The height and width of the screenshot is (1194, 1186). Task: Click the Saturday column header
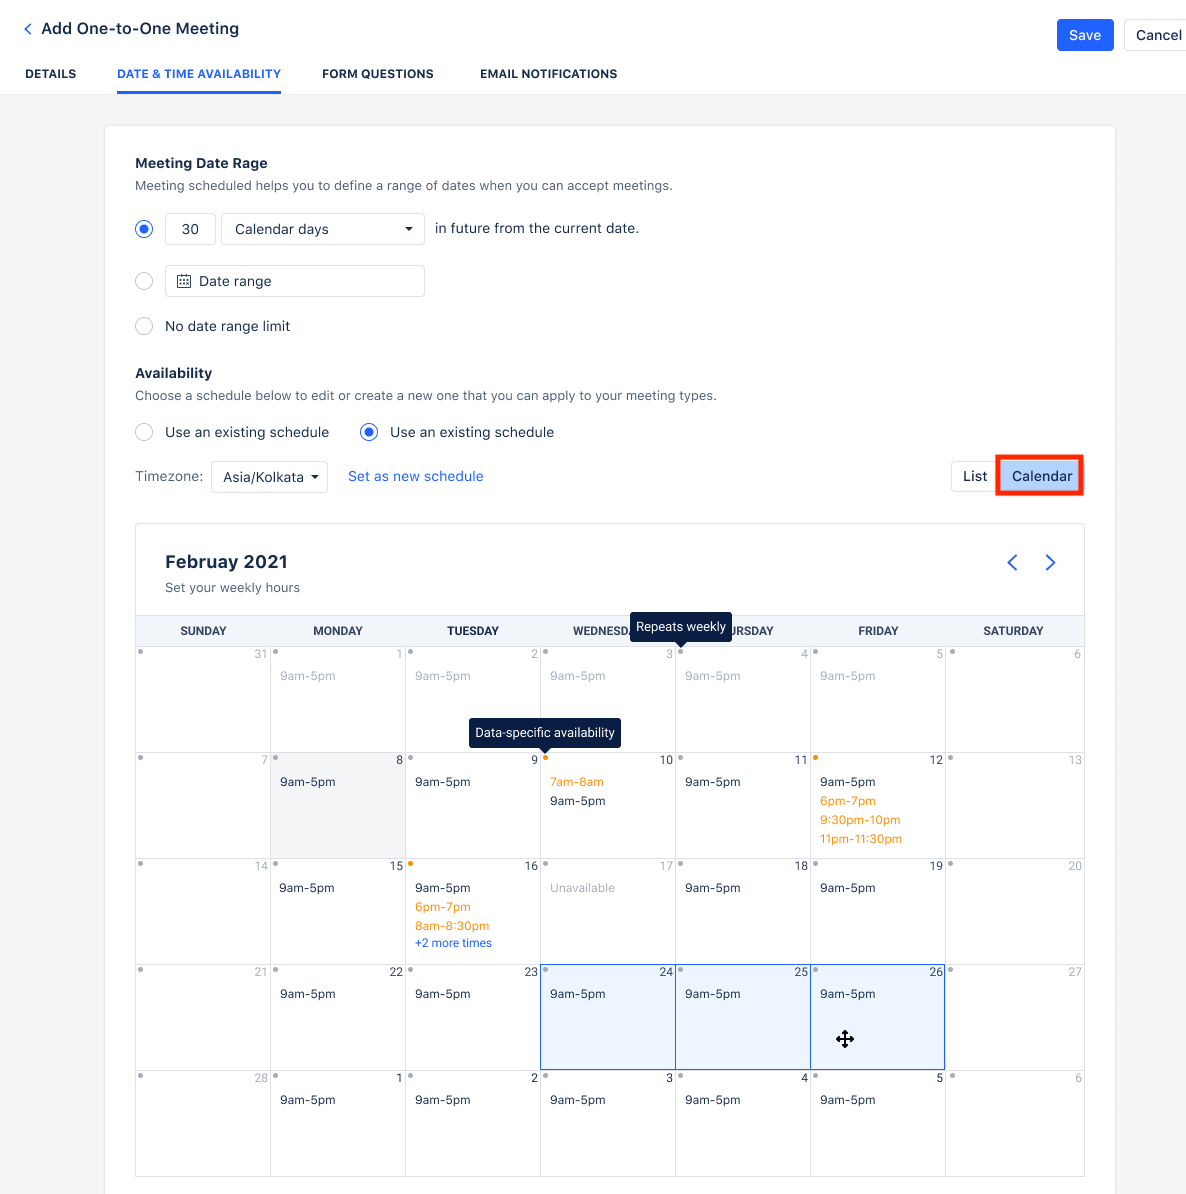(x=1013, y=631)
